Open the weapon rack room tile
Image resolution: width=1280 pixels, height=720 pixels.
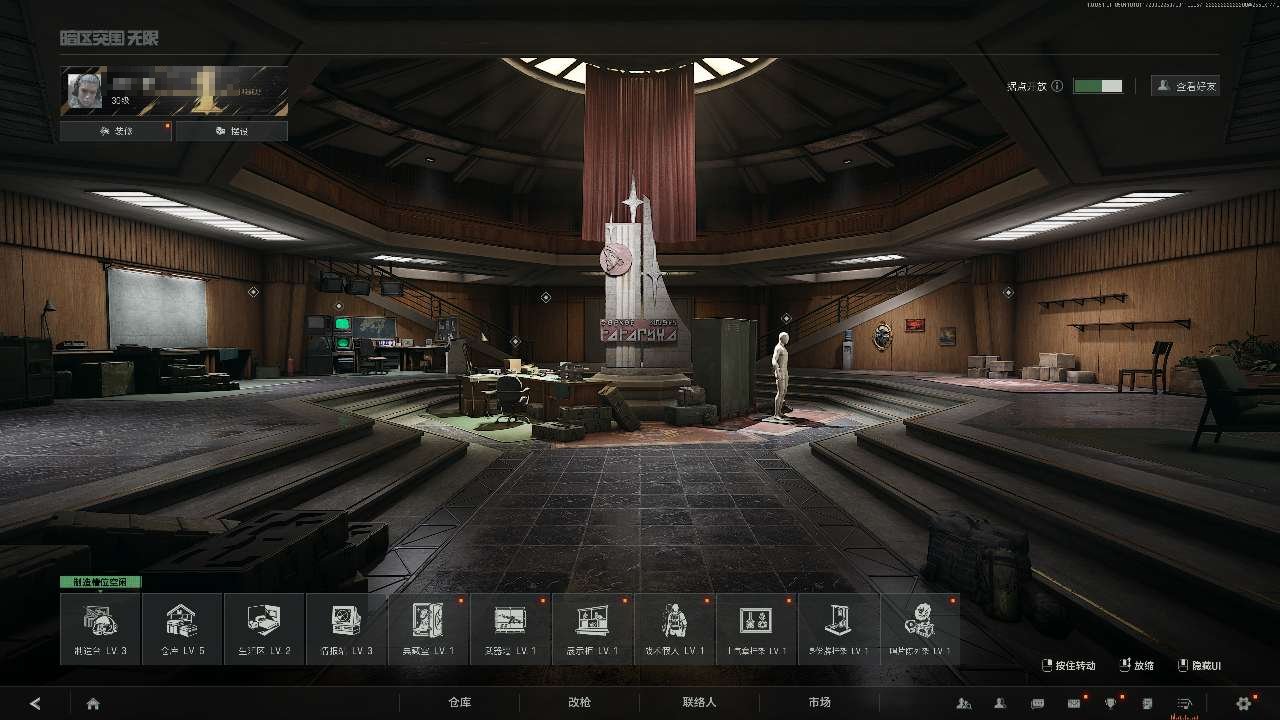click(x=511, y=629)
